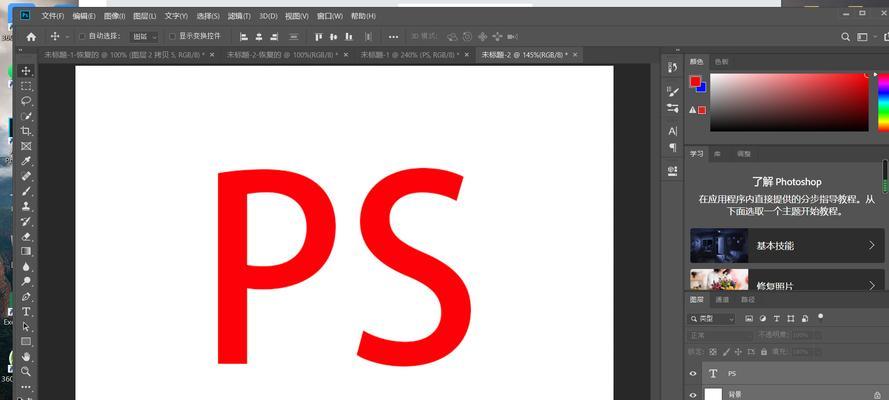Open the Character panel icon

(x=673, y=131)
